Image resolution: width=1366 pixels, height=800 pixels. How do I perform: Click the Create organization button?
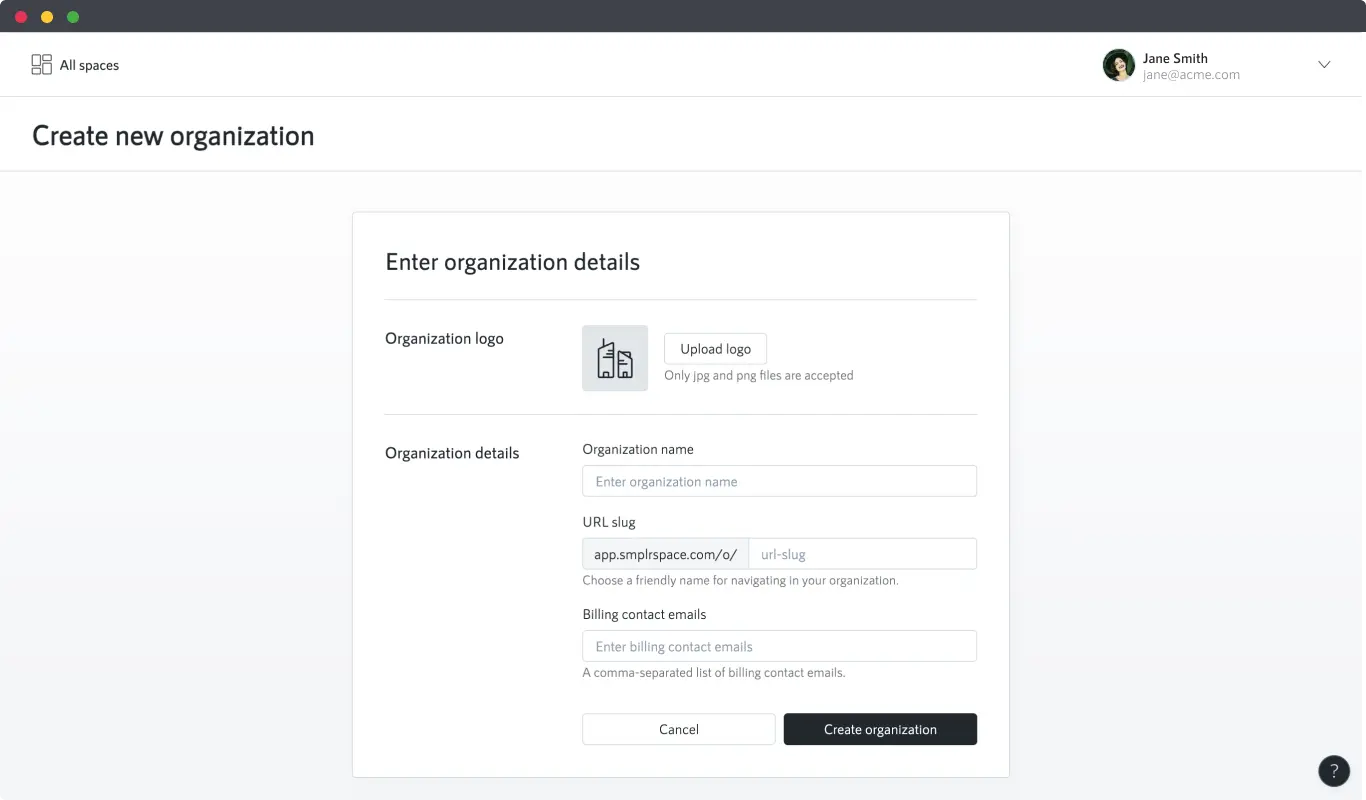pyautogui.click(x=880, y=729)
